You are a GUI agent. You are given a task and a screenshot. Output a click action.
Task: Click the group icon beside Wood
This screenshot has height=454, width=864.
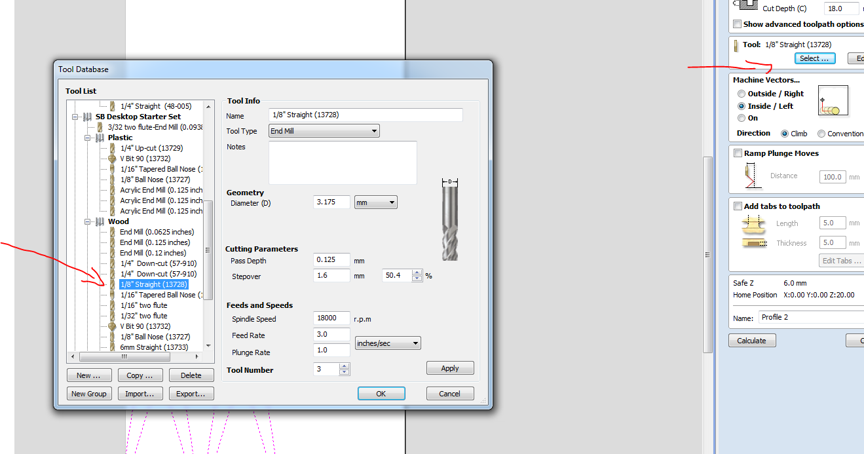(x=100, y=221)
